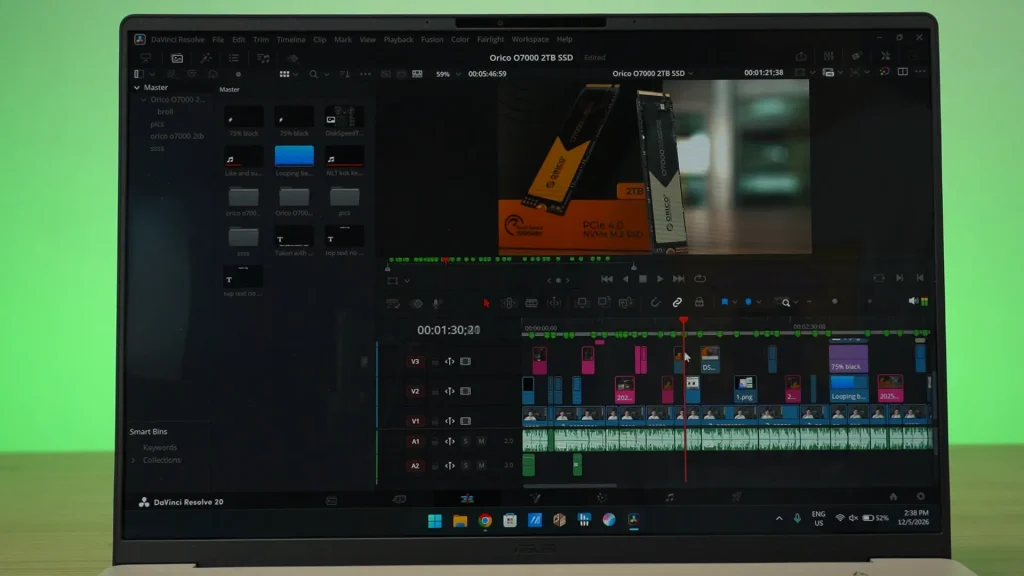Open the Workspace menu

click(530, 40)
